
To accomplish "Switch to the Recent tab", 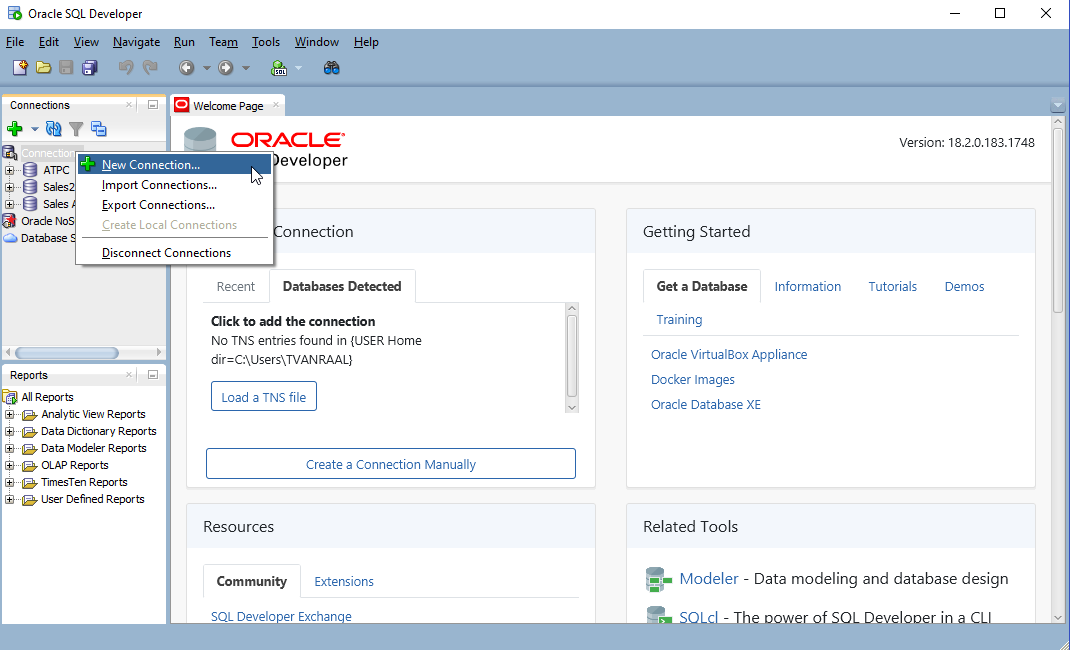I will pos(235,286).
